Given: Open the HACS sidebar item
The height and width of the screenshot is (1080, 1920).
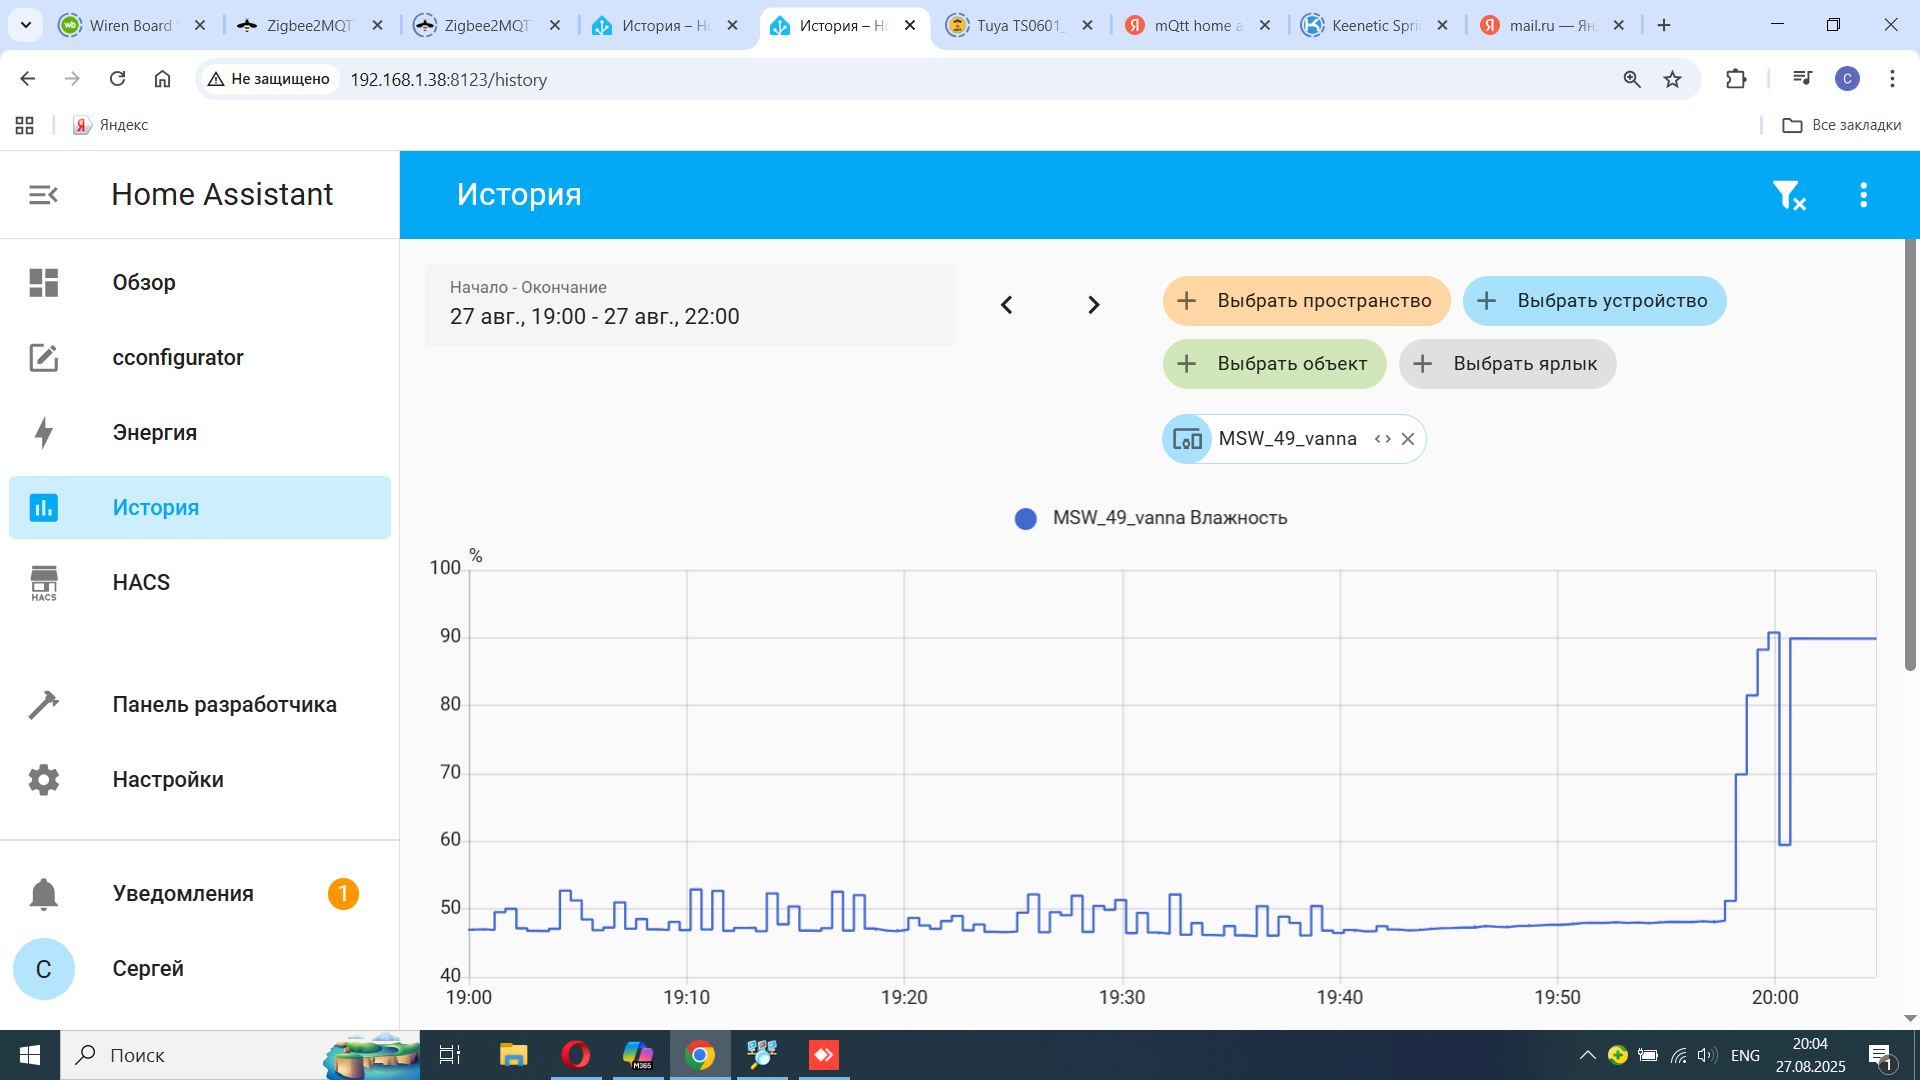Looking at the screenshot, I should (141, 583).
